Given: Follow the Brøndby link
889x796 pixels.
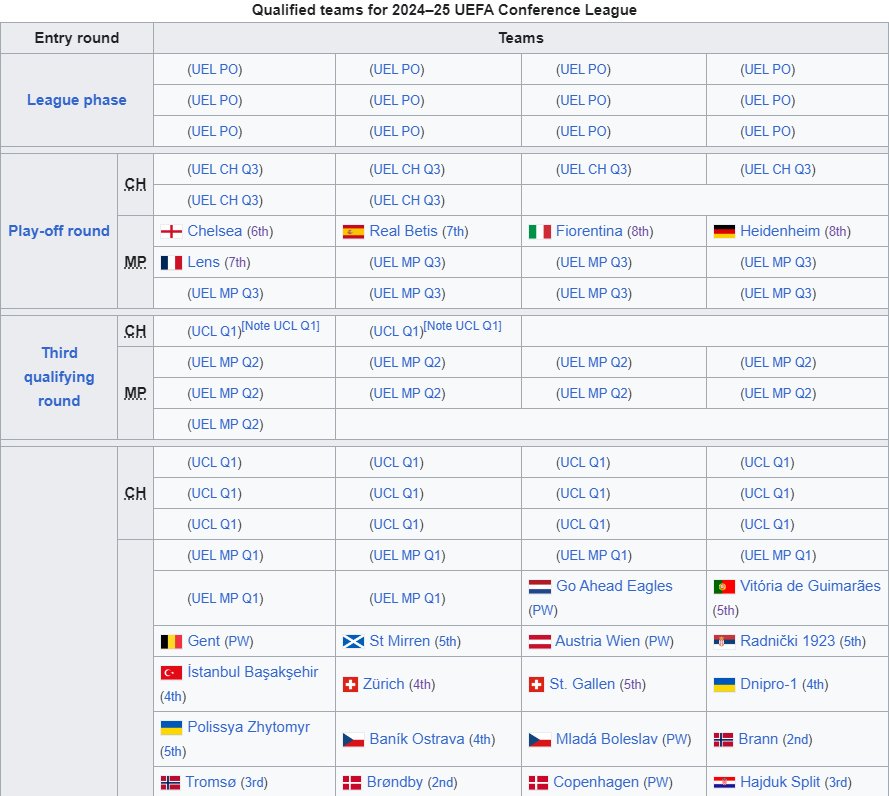Looking at the screenshot, I should click(x=395, y=782).
